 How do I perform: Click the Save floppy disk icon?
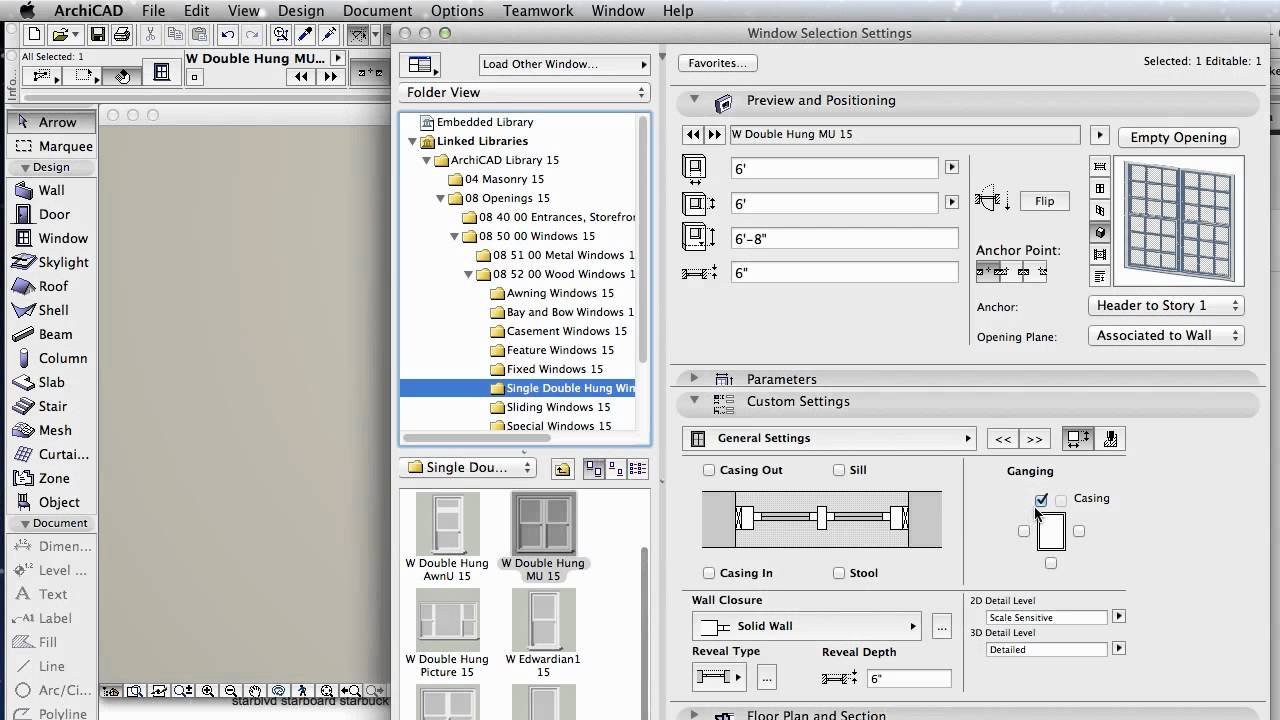98,35
